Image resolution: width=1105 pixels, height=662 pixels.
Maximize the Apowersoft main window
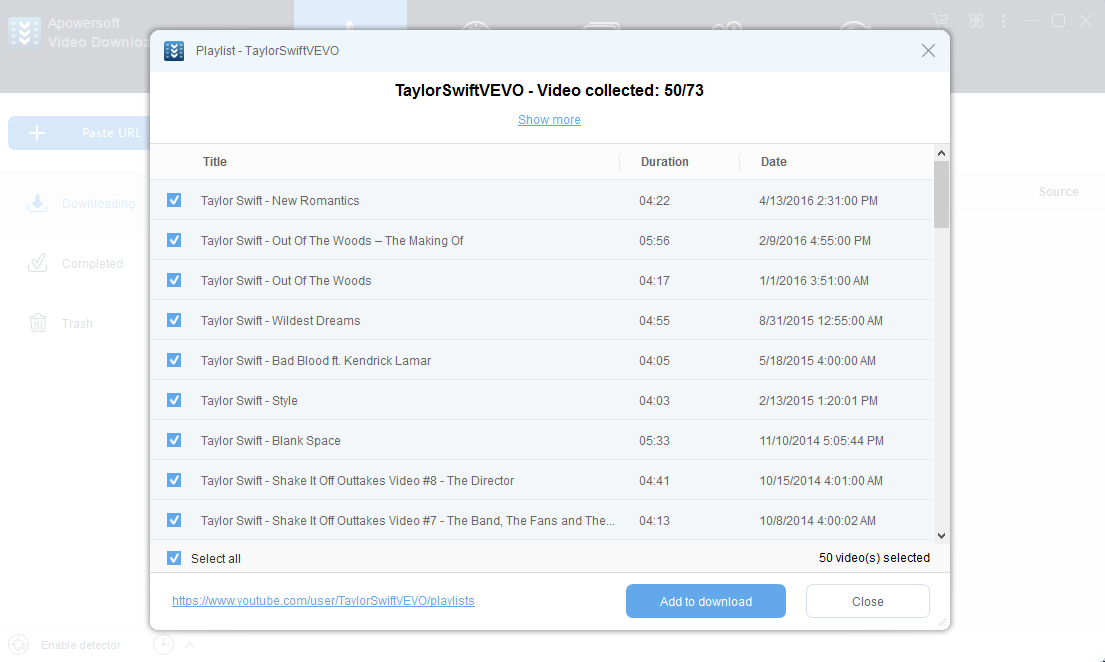1058,21
